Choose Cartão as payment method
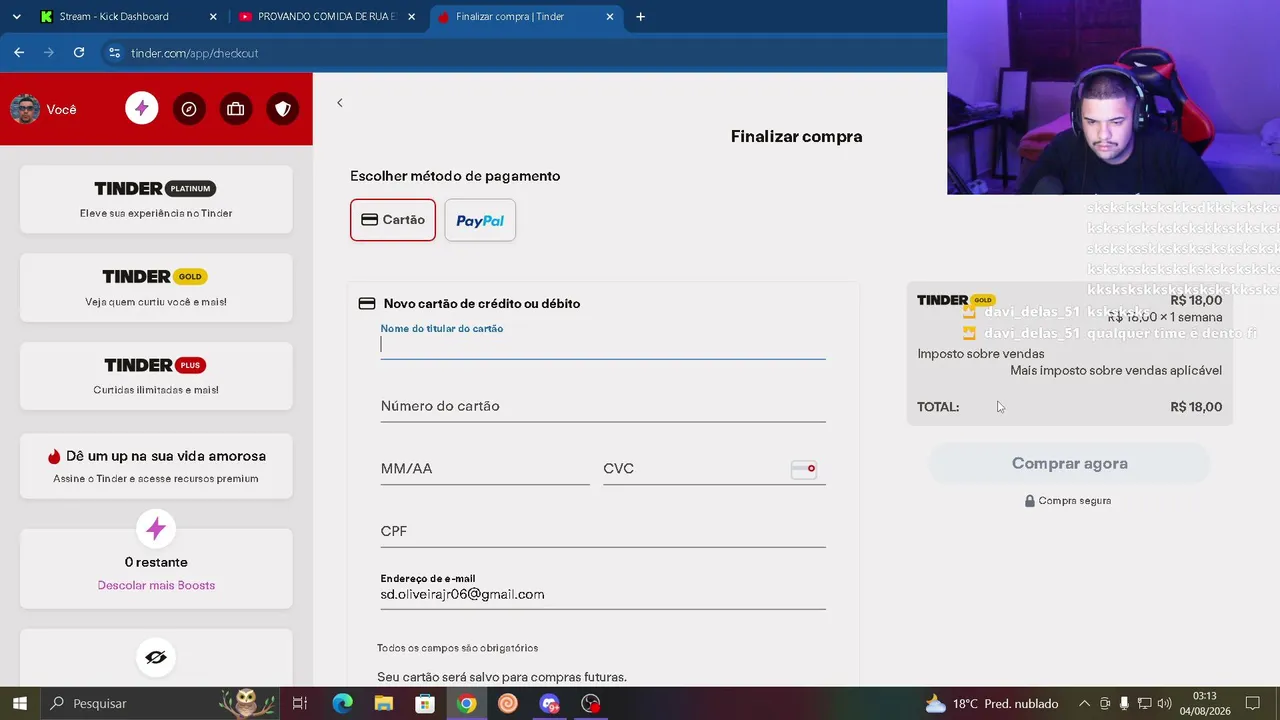The height and width of the screenshot is (720, 1280). pyautogui.click(x=393, y=220)
